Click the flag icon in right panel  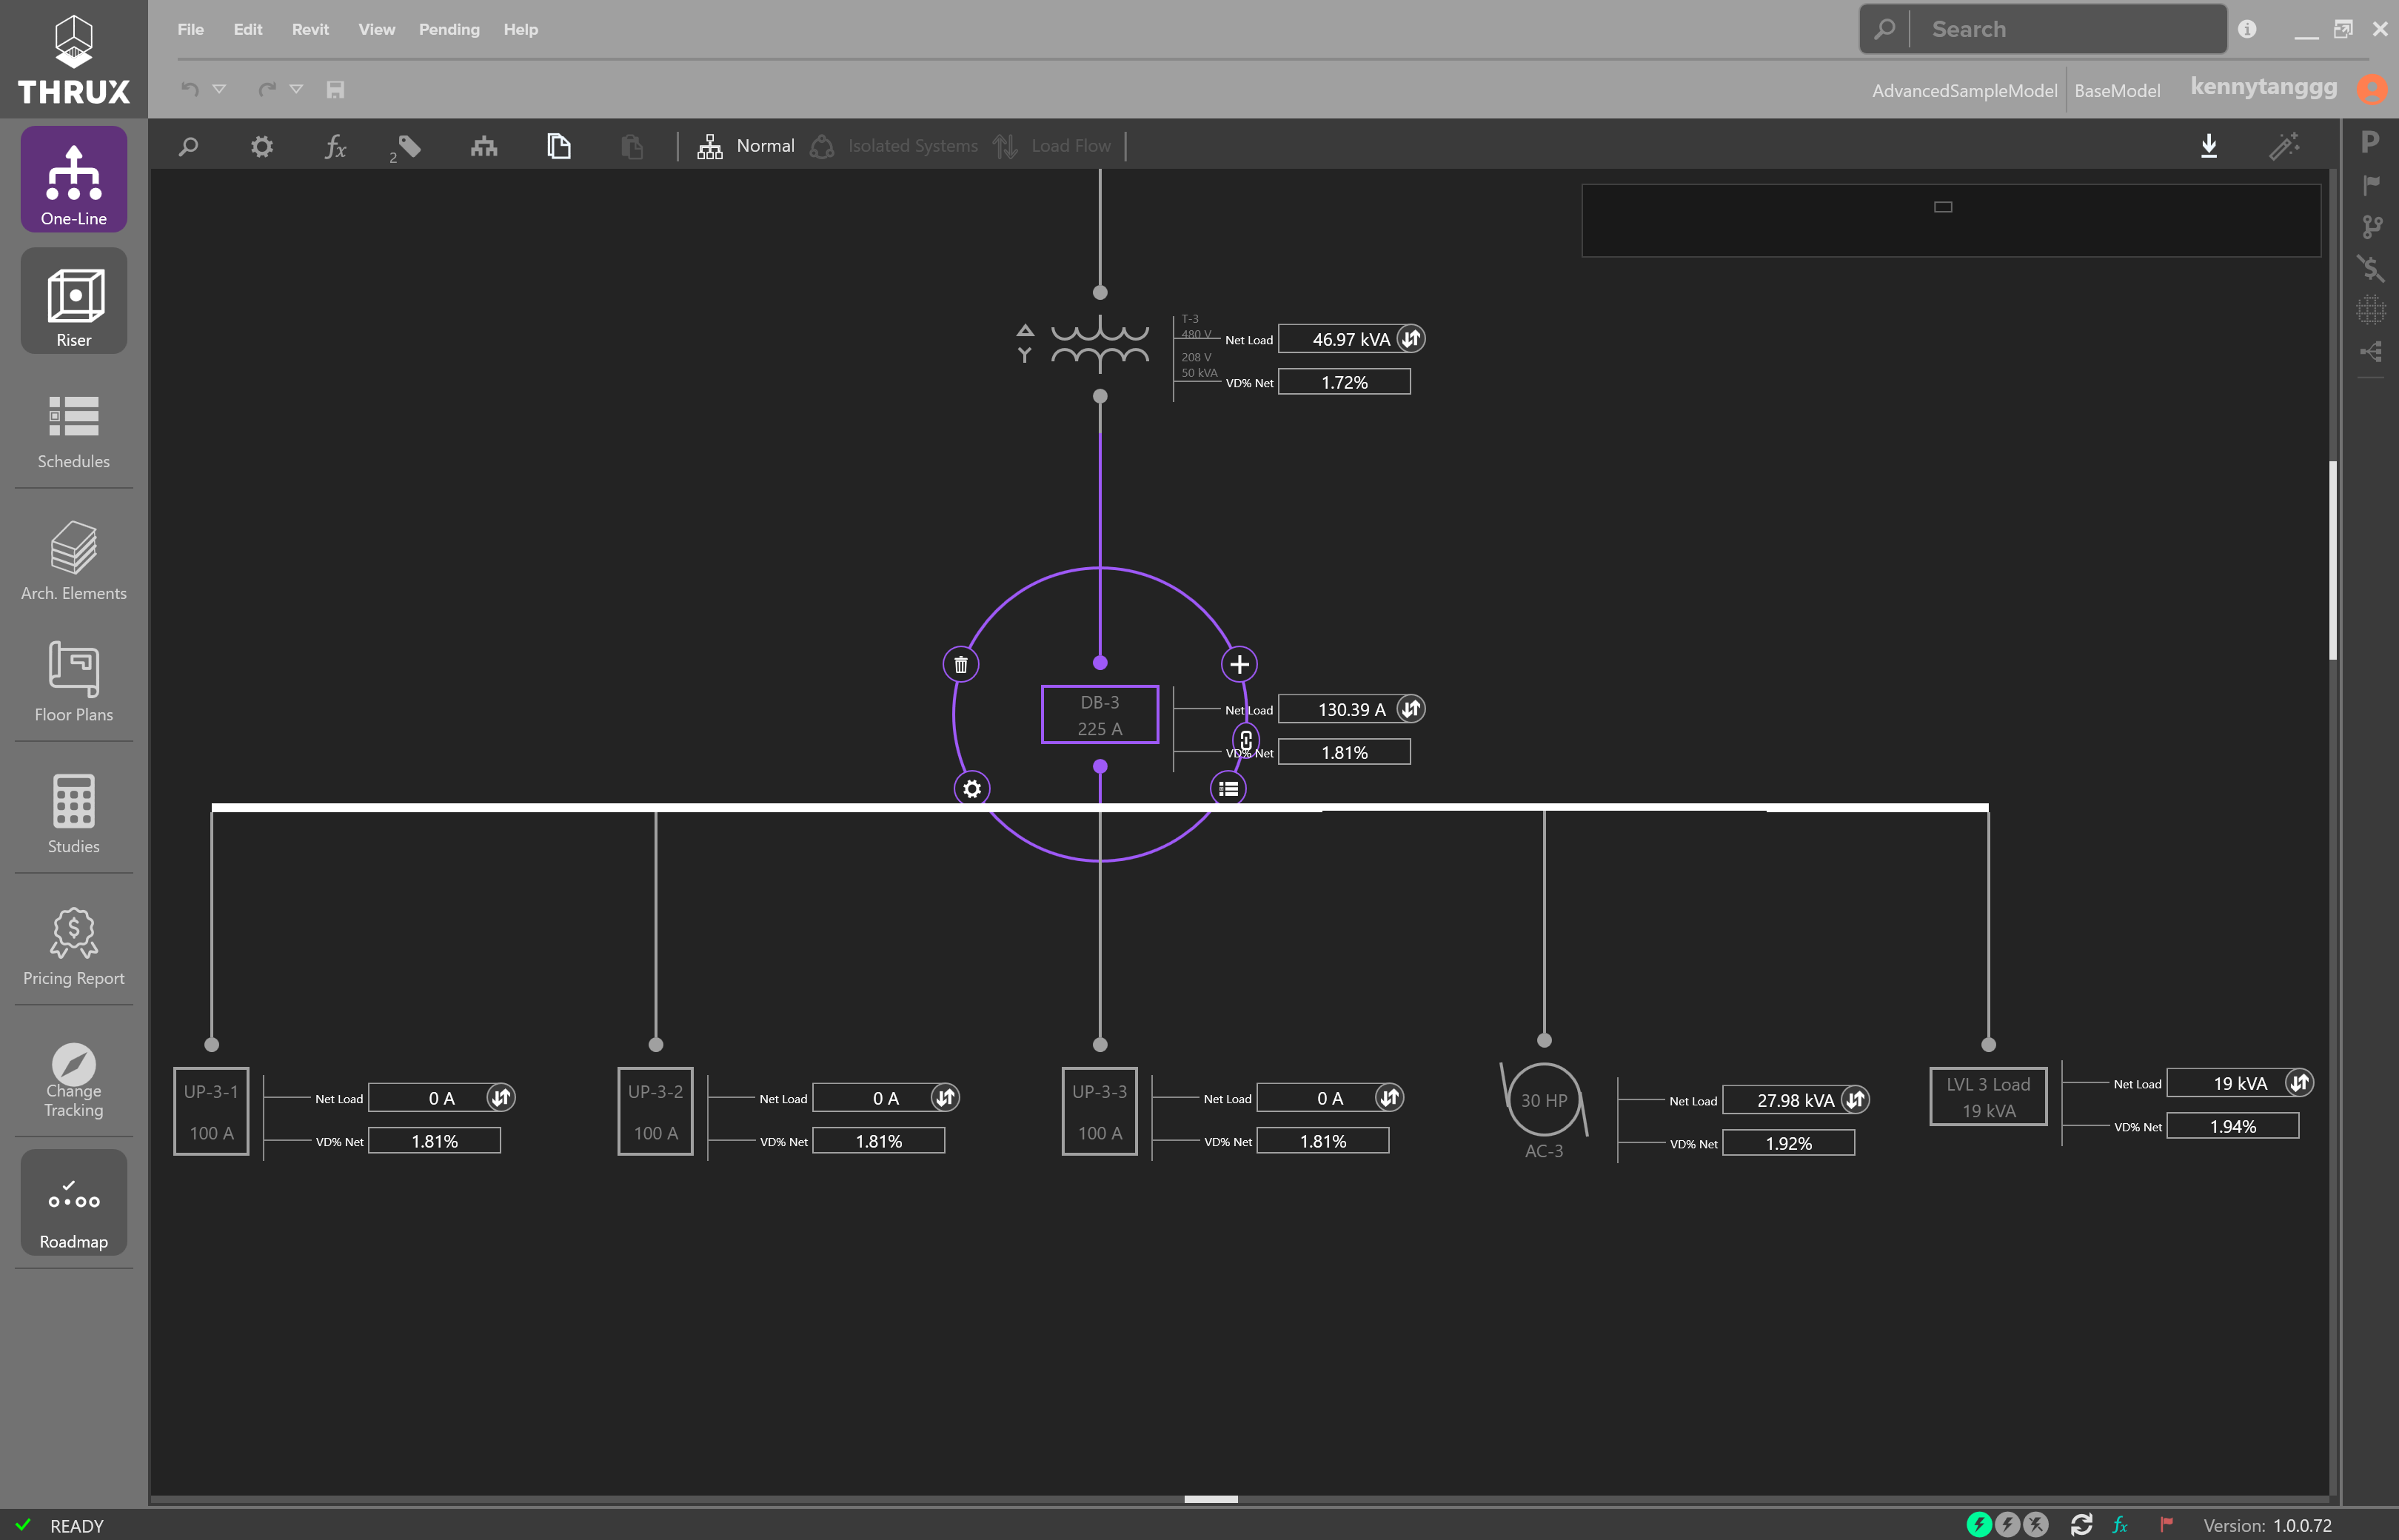2371,185
